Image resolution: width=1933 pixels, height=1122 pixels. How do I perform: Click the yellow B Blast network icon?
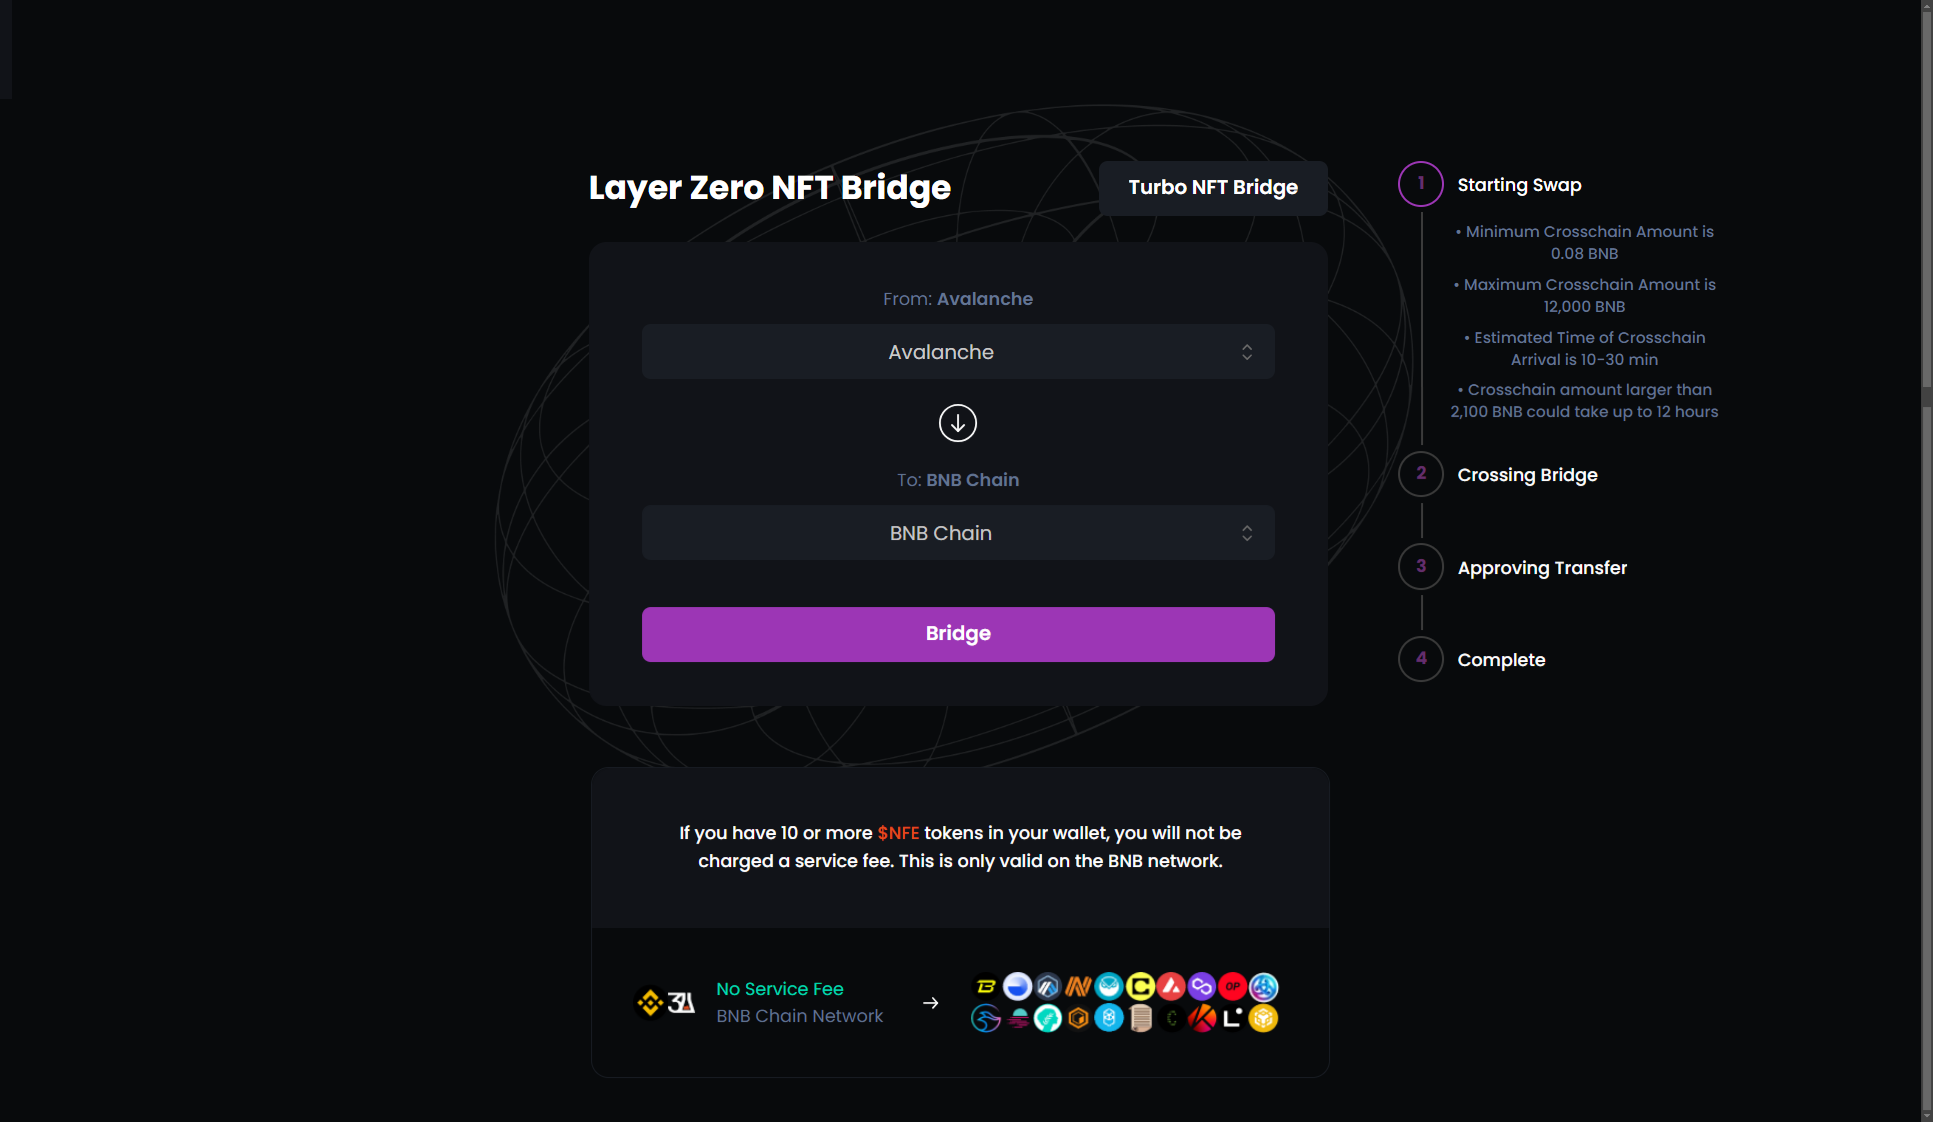(986, 987)
